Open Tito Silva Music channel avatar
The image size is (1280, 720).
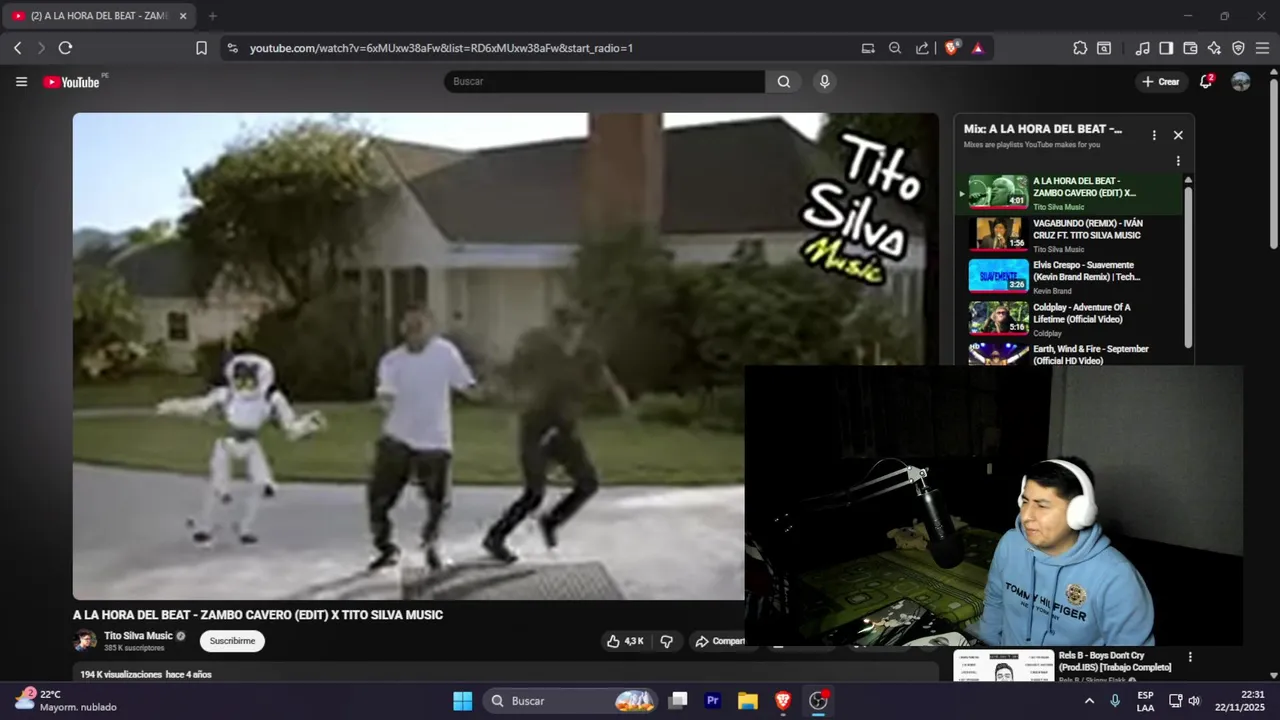[x=85, y=641]
